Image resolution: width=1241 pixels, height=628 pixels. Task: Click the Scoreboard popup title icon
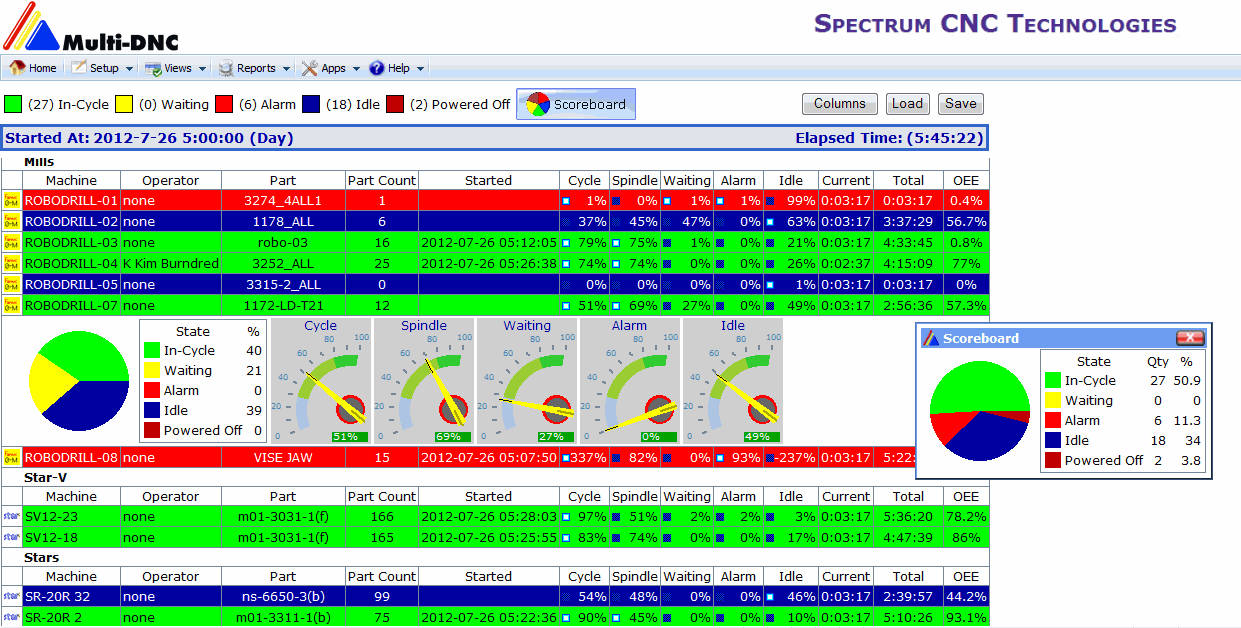(x=931, y=338)
